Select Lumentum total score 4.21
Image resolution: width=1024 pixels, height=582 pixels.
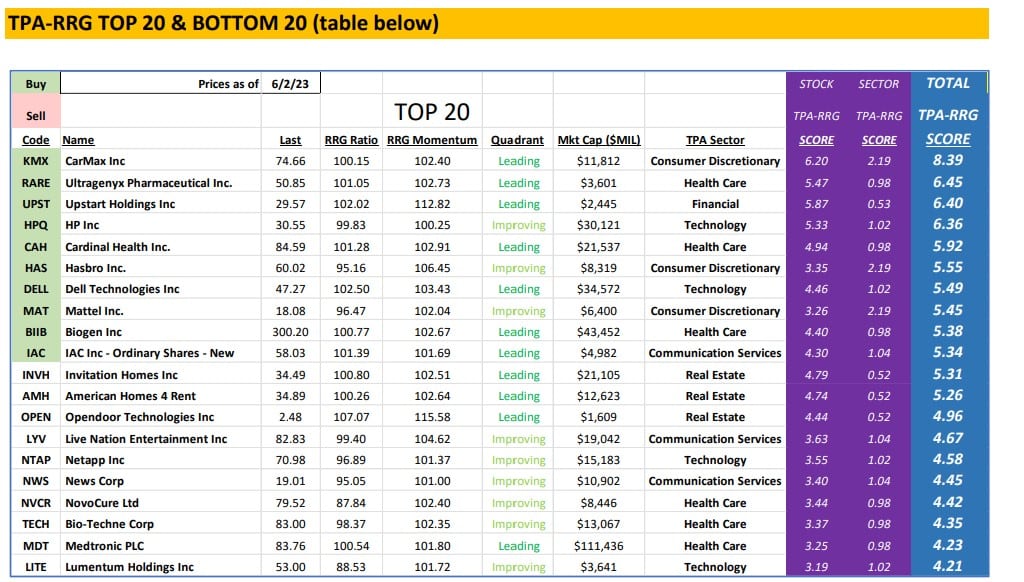948,566
